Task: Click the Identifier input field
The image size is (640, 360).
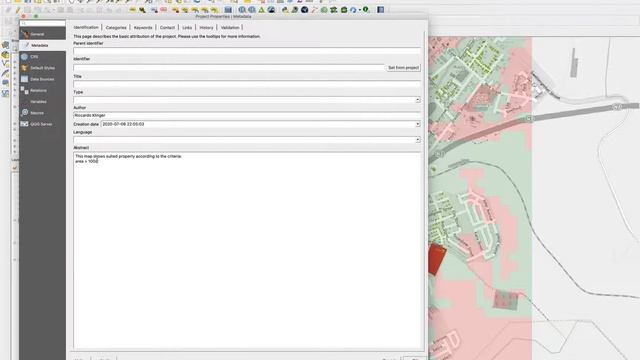Action: [x=229, y=67]
